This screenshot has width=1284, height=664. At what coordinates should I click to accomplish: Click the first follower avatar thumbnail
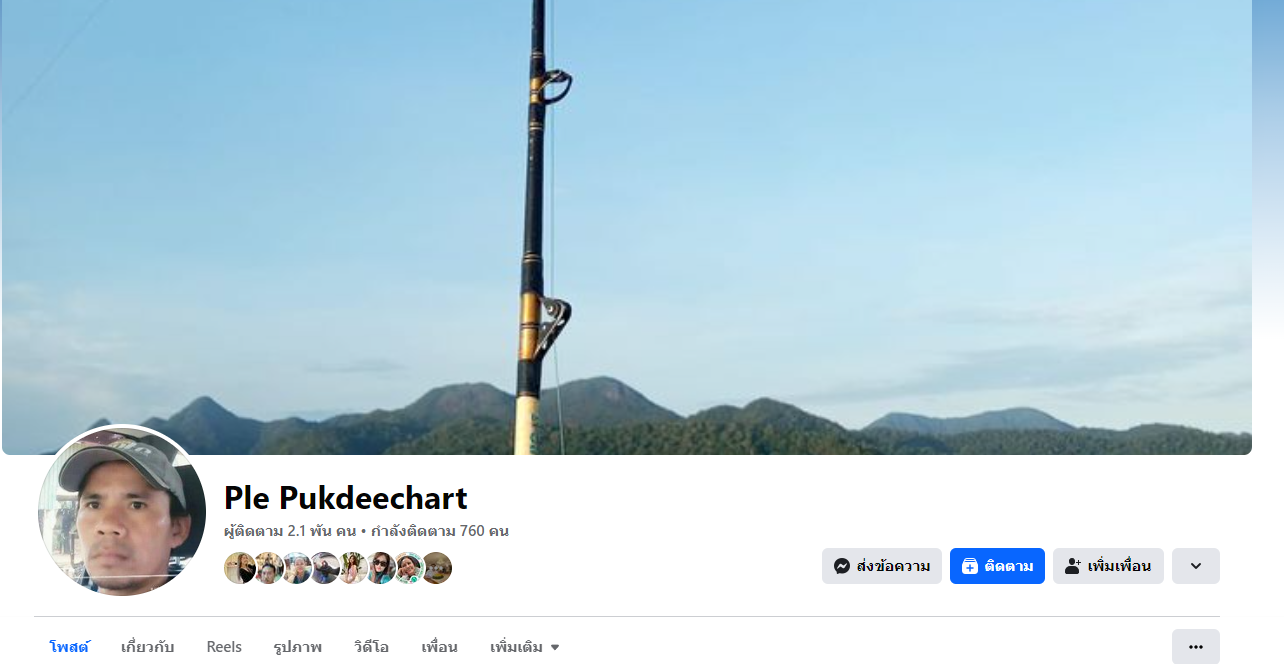[240, 568]
